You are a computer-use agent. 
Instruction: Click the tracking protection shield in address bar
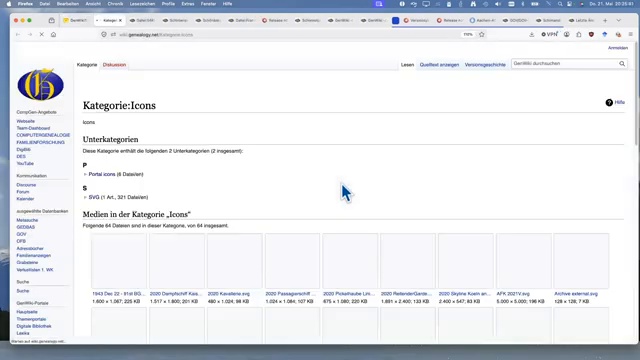(104, 35)
